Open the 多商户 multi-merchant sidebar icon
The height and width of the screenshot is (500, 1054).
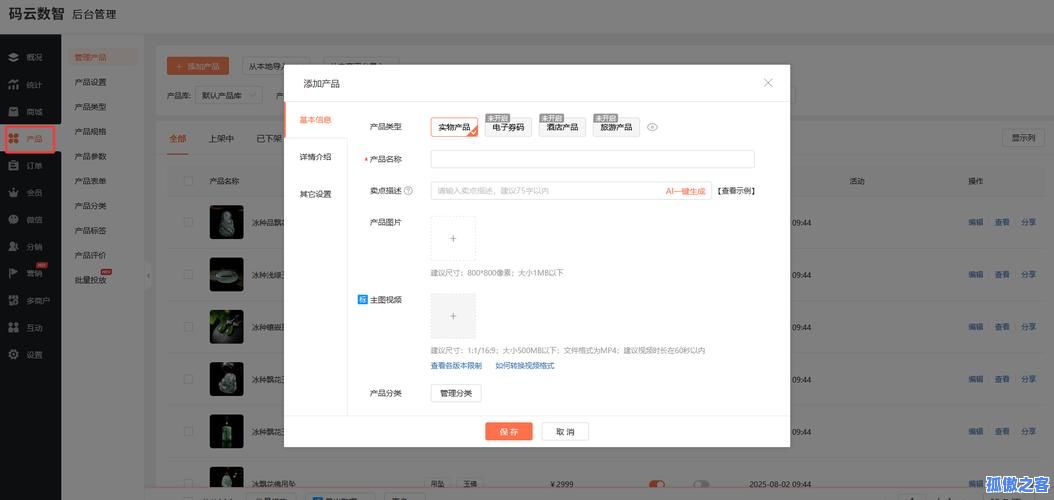[x=13, y=300]
